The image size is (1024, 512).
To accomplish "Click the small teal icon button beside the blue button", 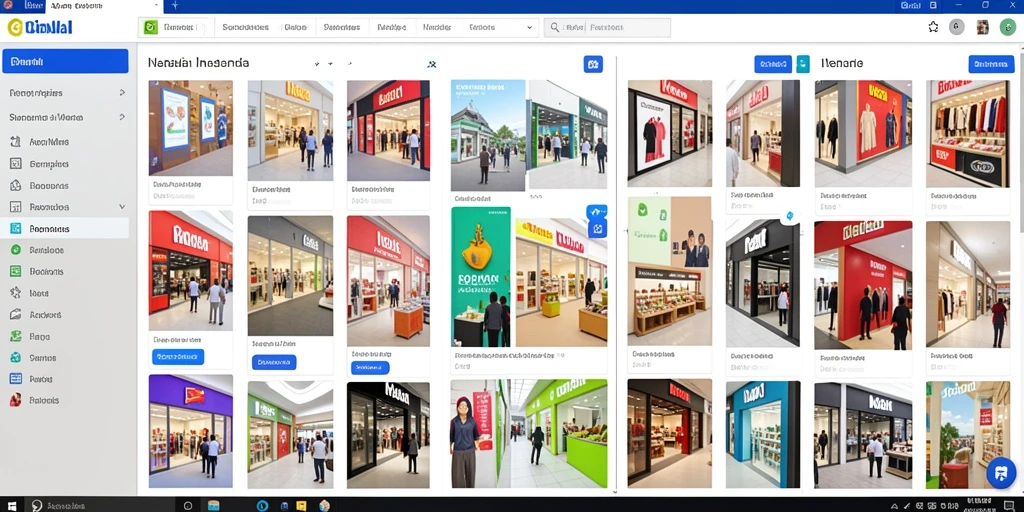I will point(803,64).
